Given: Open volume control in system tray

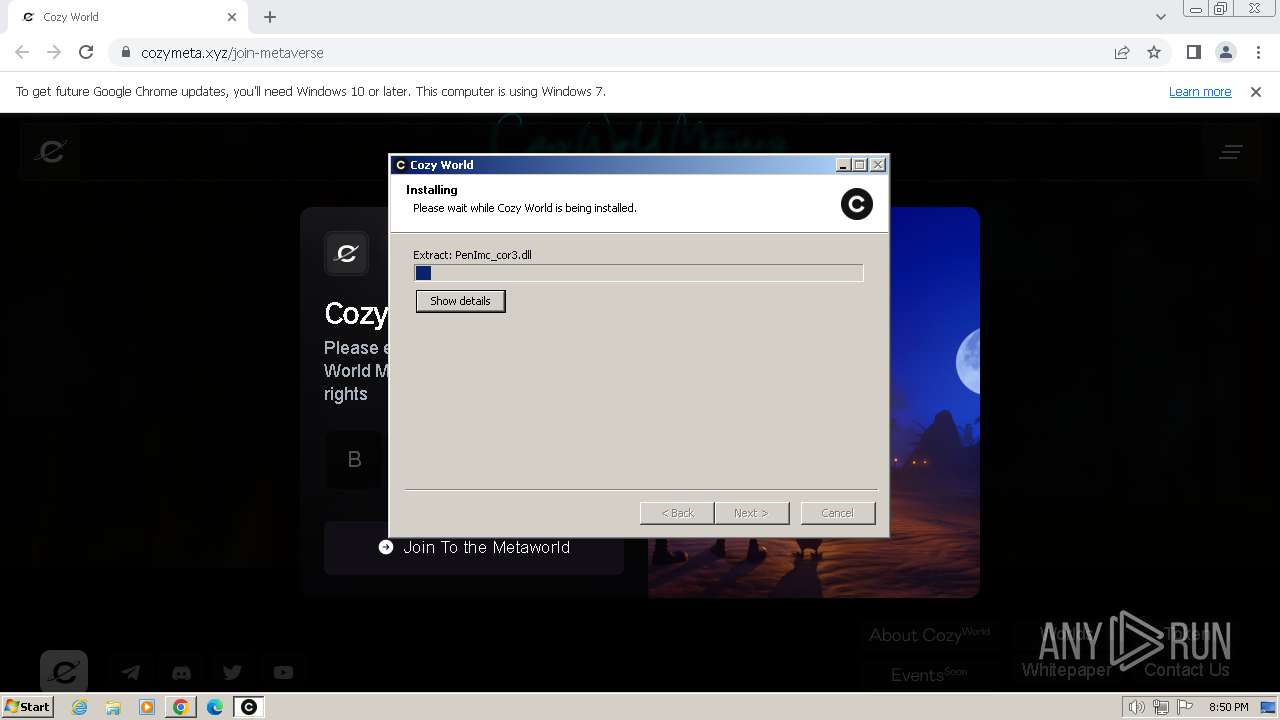Looking at the screenshot, I should tap(1136, 707).
